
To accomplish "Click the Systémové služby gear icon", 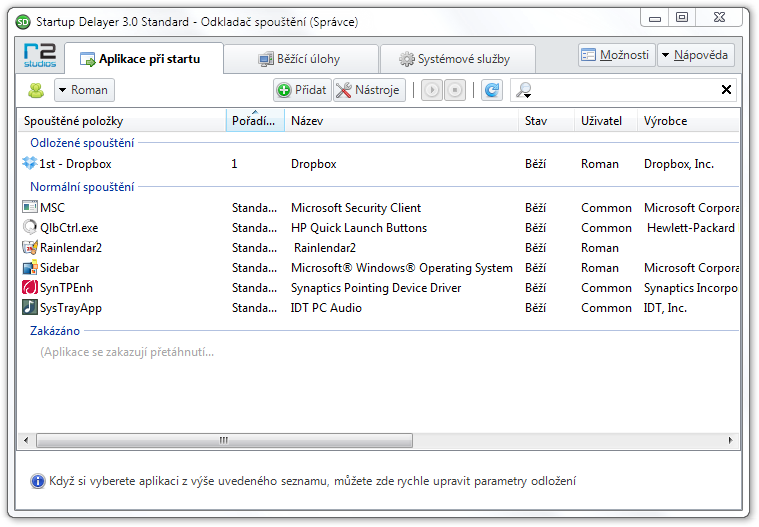I will pyautogui.click(x=407, y=59).
